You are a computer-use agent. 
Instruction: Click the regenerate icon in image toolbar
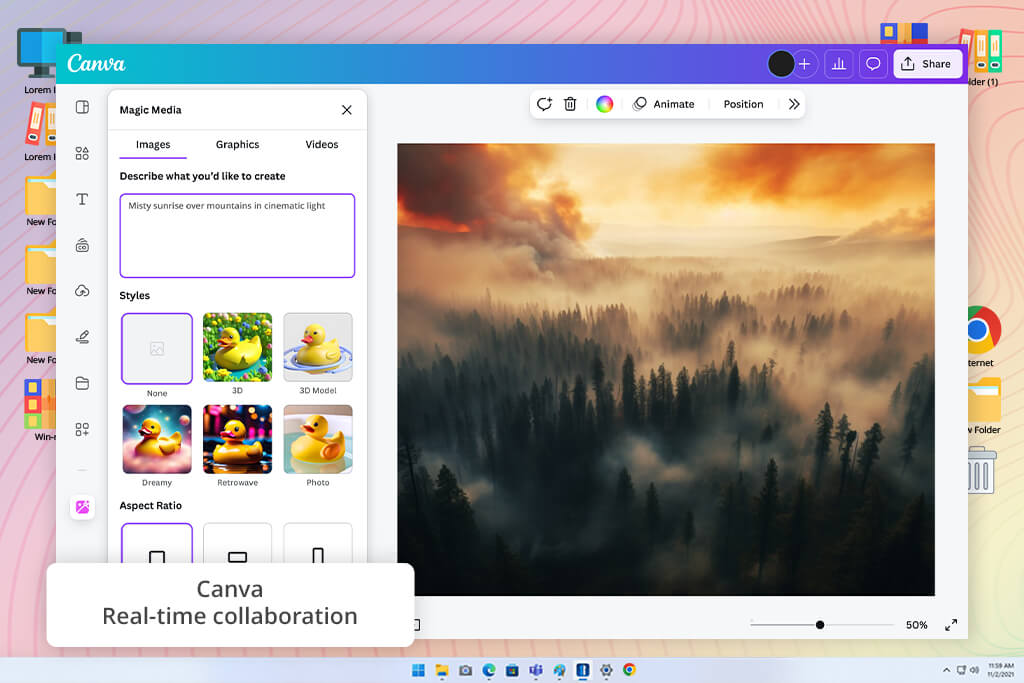tap(544, 104)
